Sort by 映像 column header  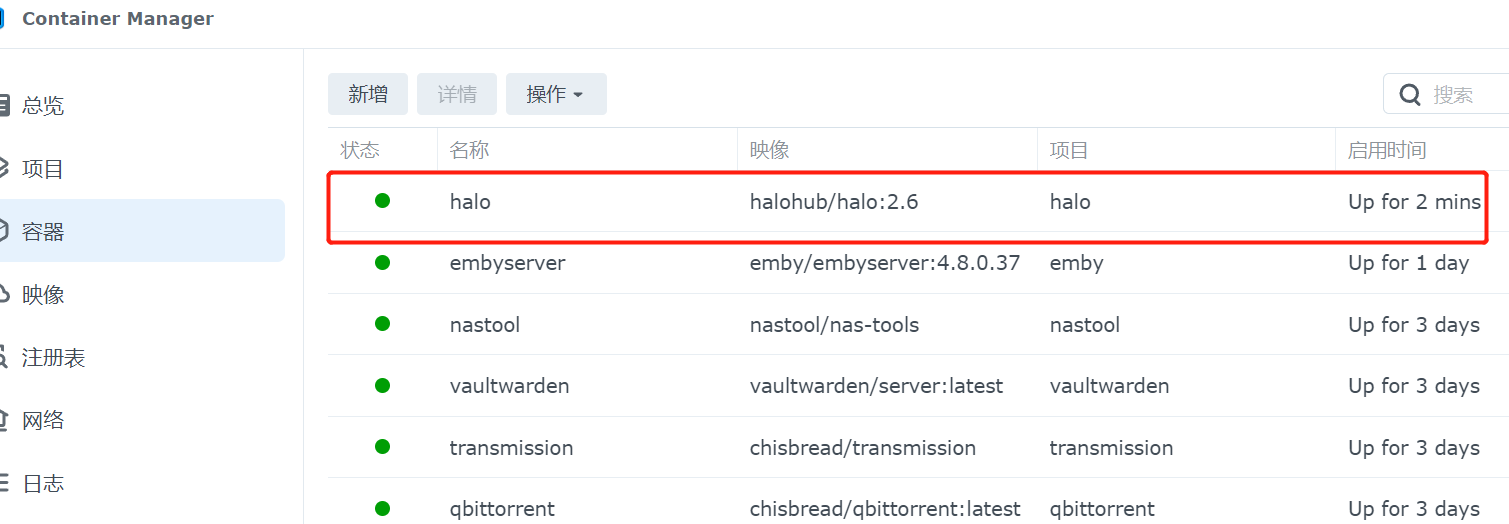(769, 150)
